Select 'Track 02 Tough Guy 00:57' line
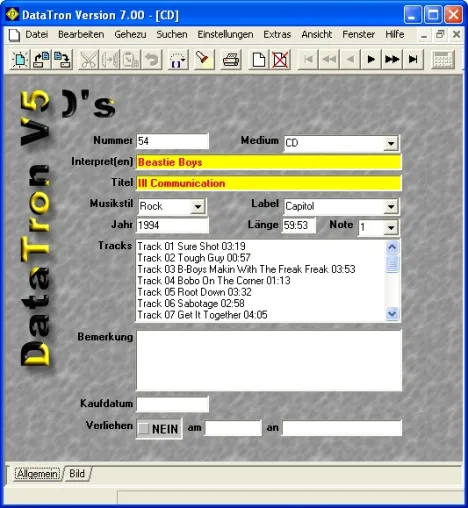 click(194, 258)
